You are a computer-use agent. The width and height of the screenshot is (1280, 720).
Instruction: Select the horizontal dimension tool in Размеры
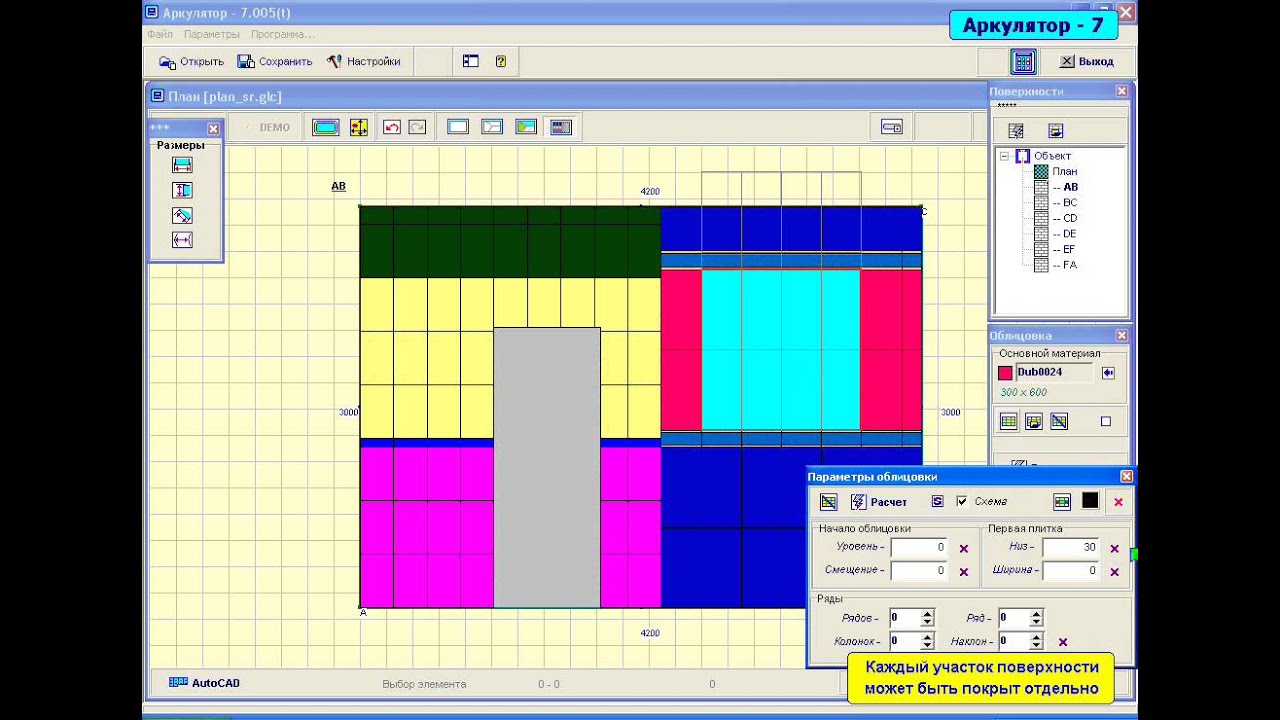click(182, 166)
